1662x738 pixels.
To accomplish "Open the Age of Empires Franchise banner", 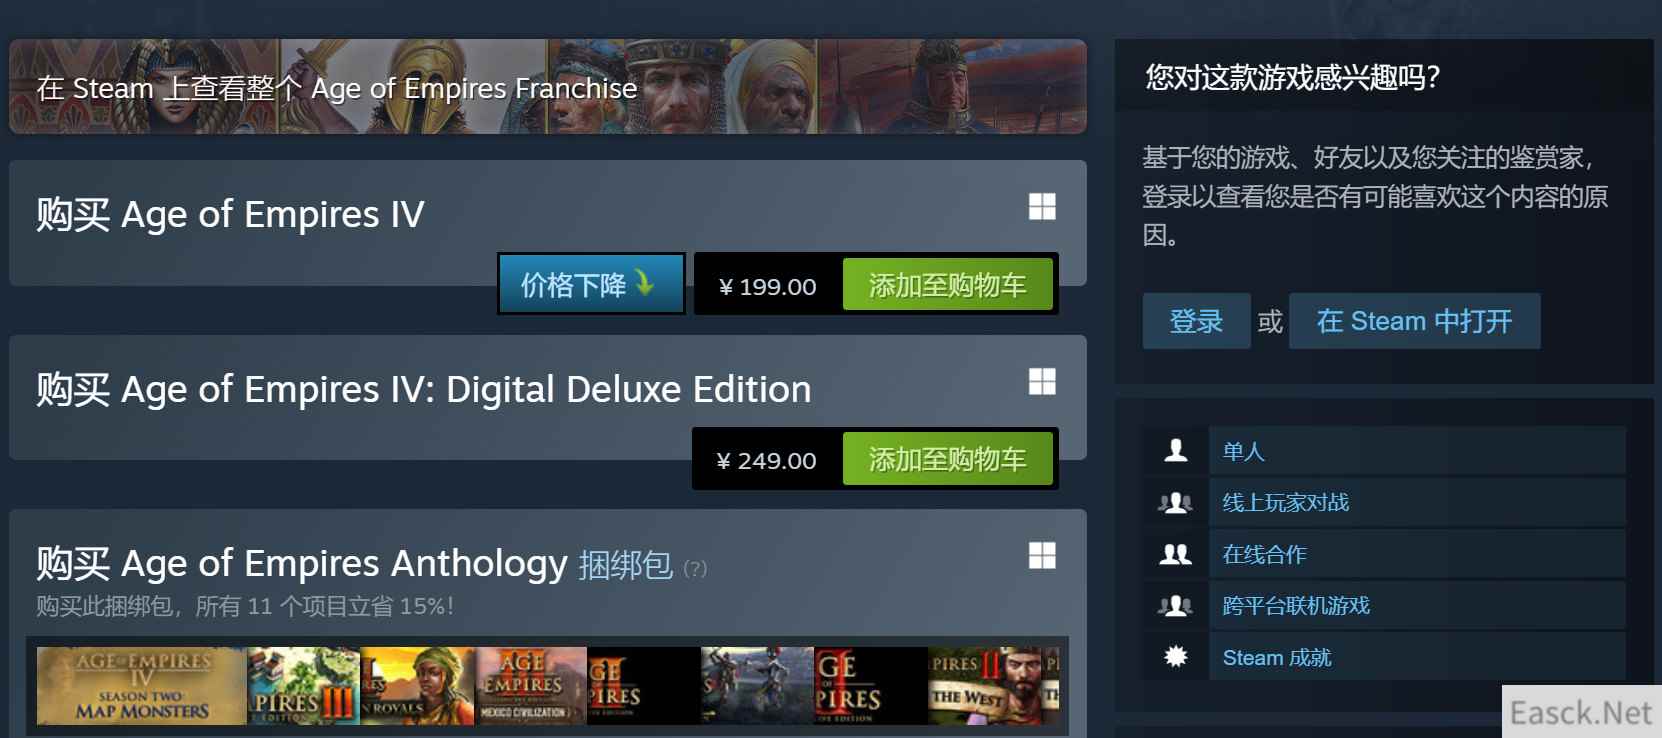I will [547, 87].
